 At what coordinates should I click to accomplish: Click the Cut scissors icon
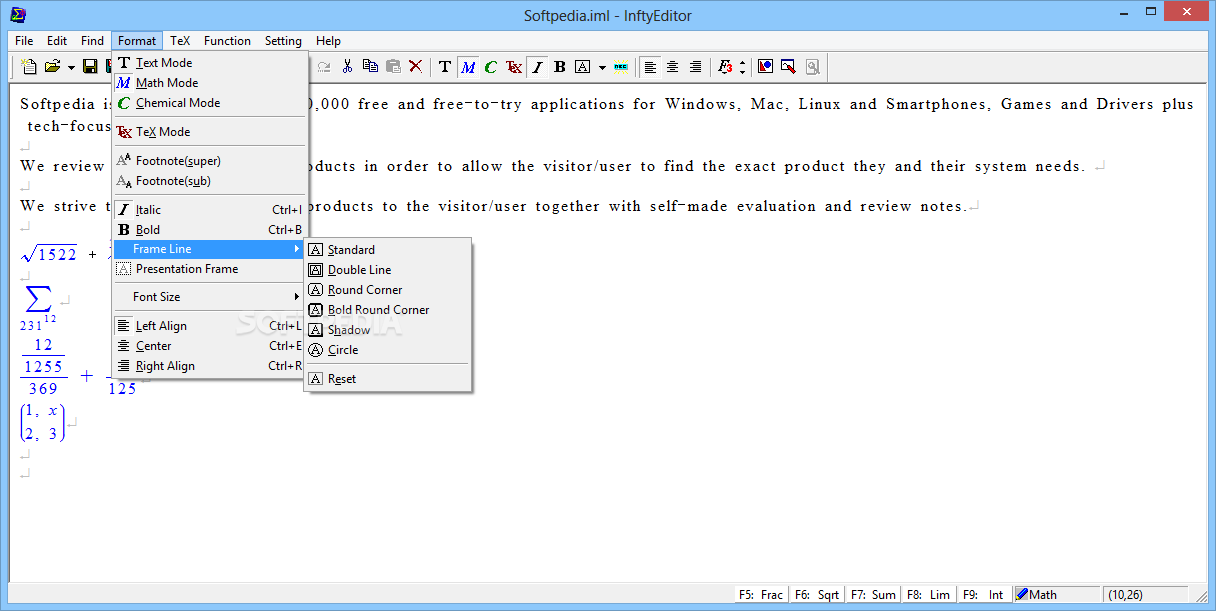tap(347, 67)
